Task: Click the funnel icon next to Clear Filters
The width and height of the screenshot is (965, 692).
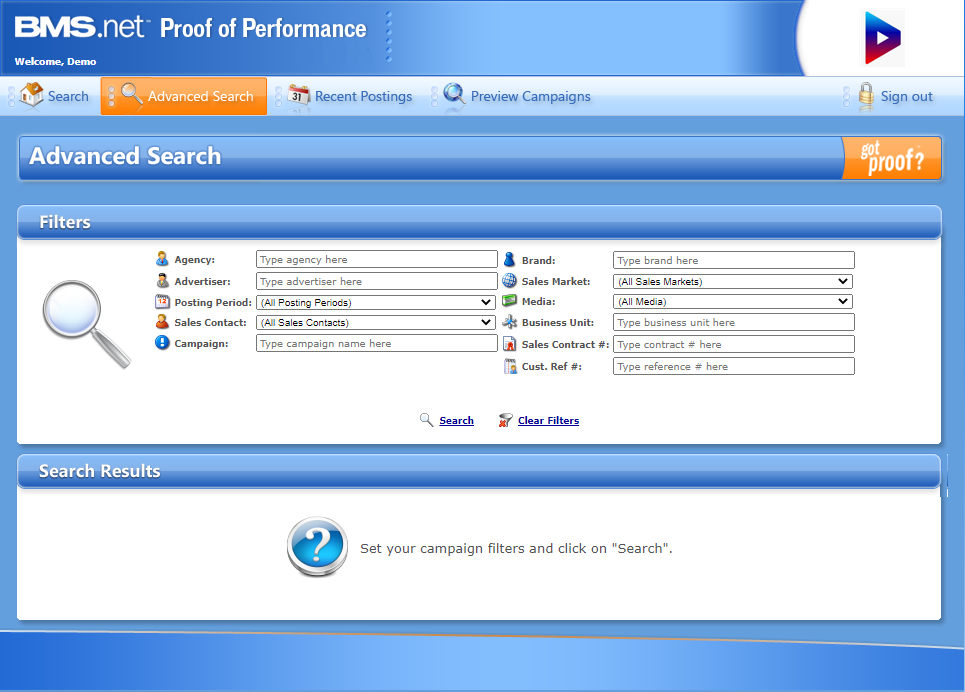Action: [x=505, y=420]
